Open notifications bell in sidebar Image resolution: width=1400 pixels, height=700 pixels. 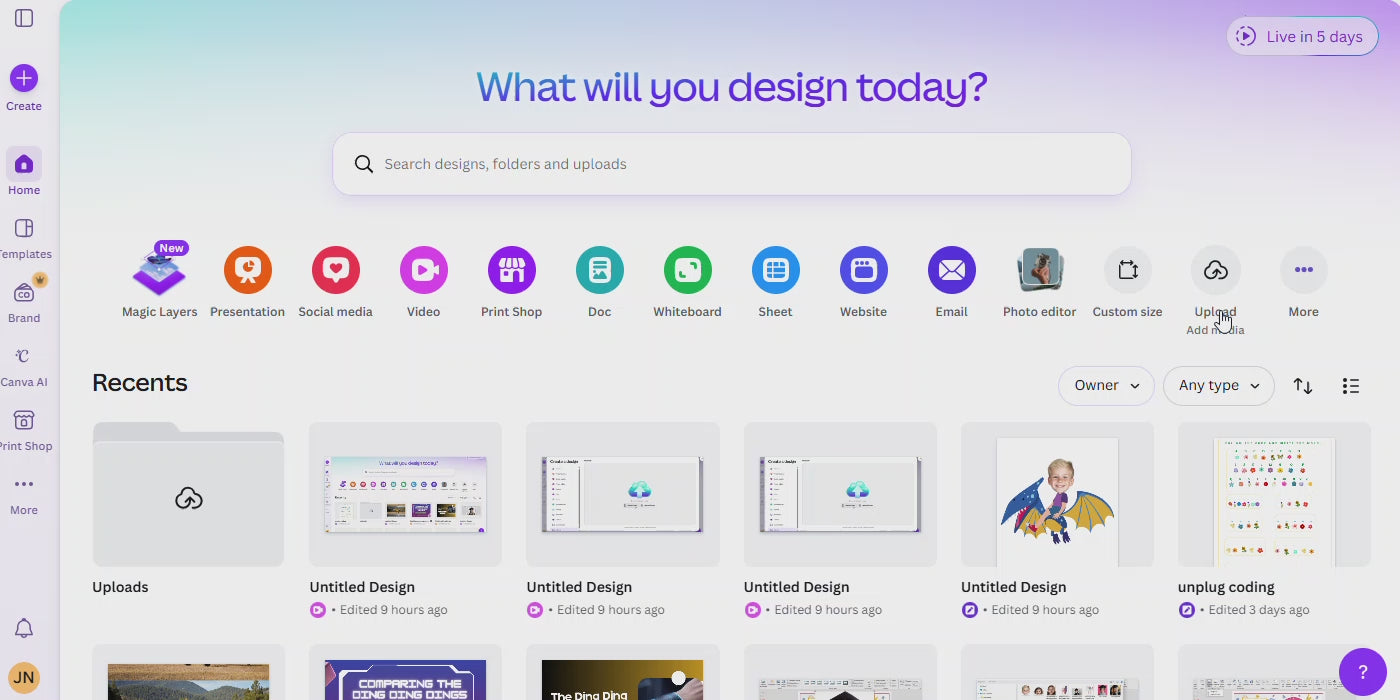click(x=24, y=628)
